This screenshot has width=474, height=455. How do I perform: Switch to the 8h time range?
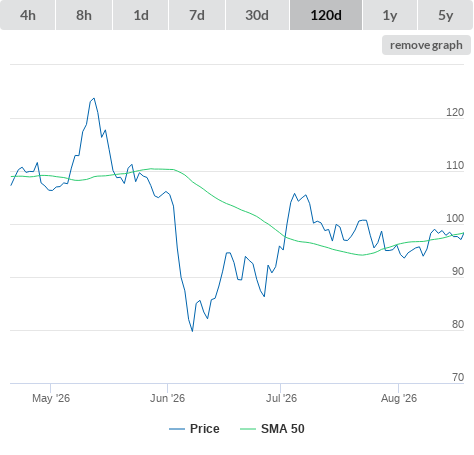pyautogui.click(x=84, y=15)
